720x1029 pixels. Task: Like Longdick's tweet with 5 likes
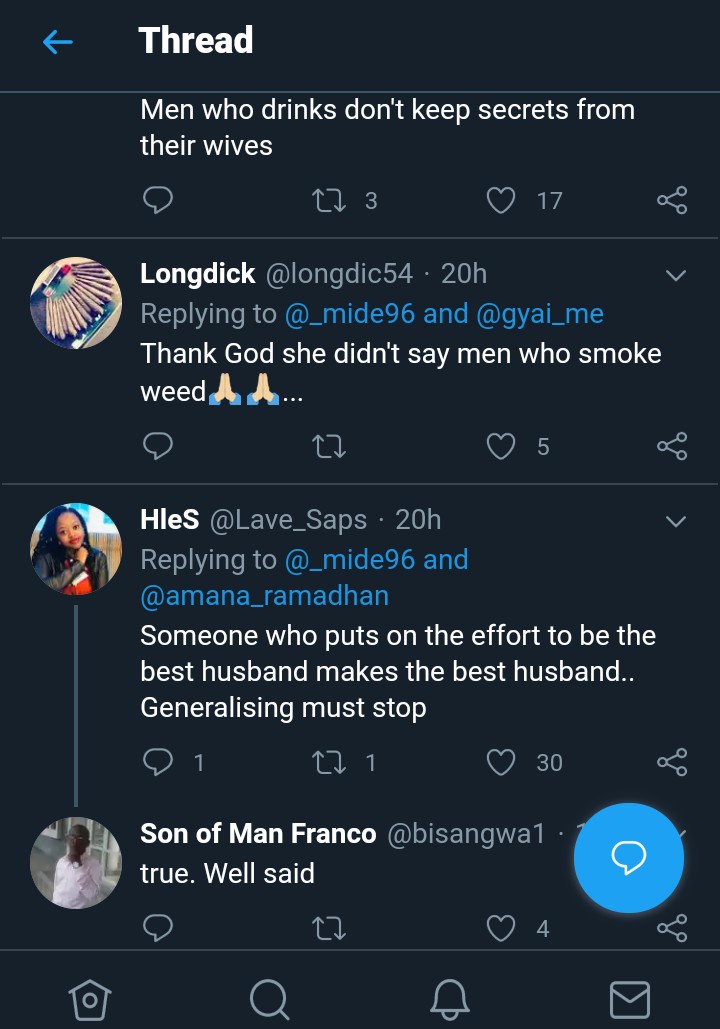(500, 446)
